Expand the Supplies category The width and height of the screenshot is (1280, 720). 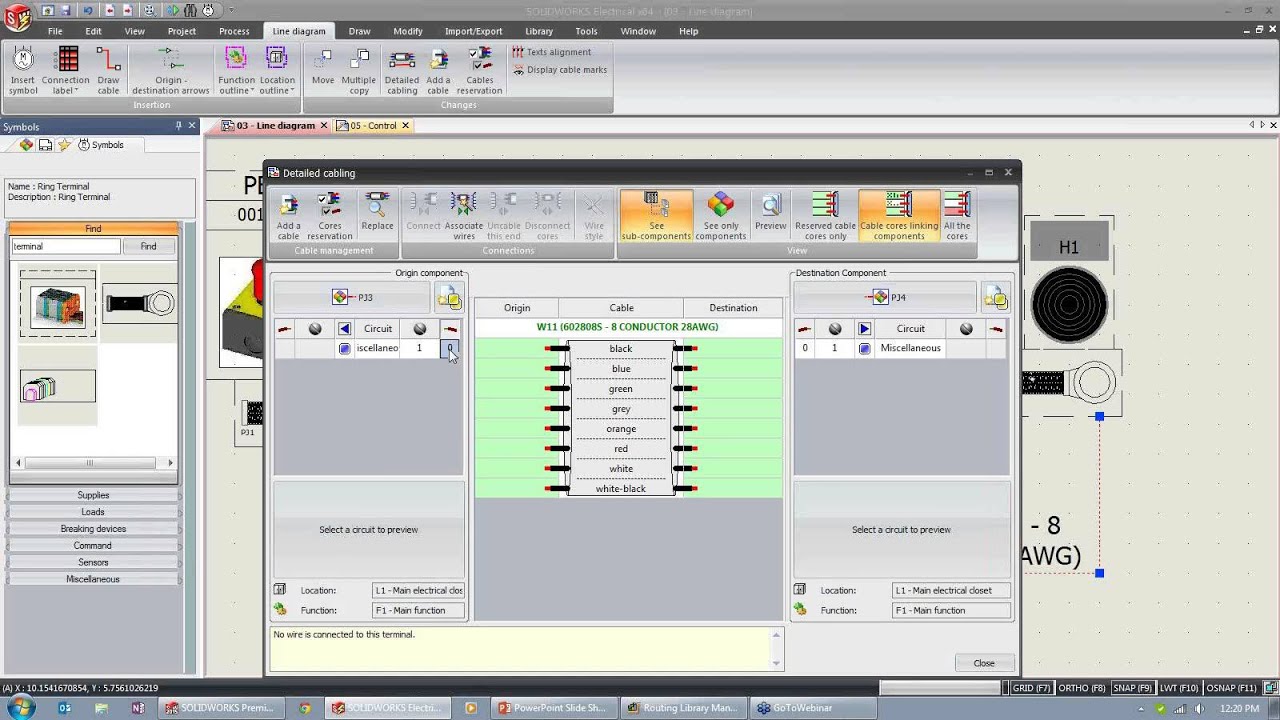[x=93, y=495]
